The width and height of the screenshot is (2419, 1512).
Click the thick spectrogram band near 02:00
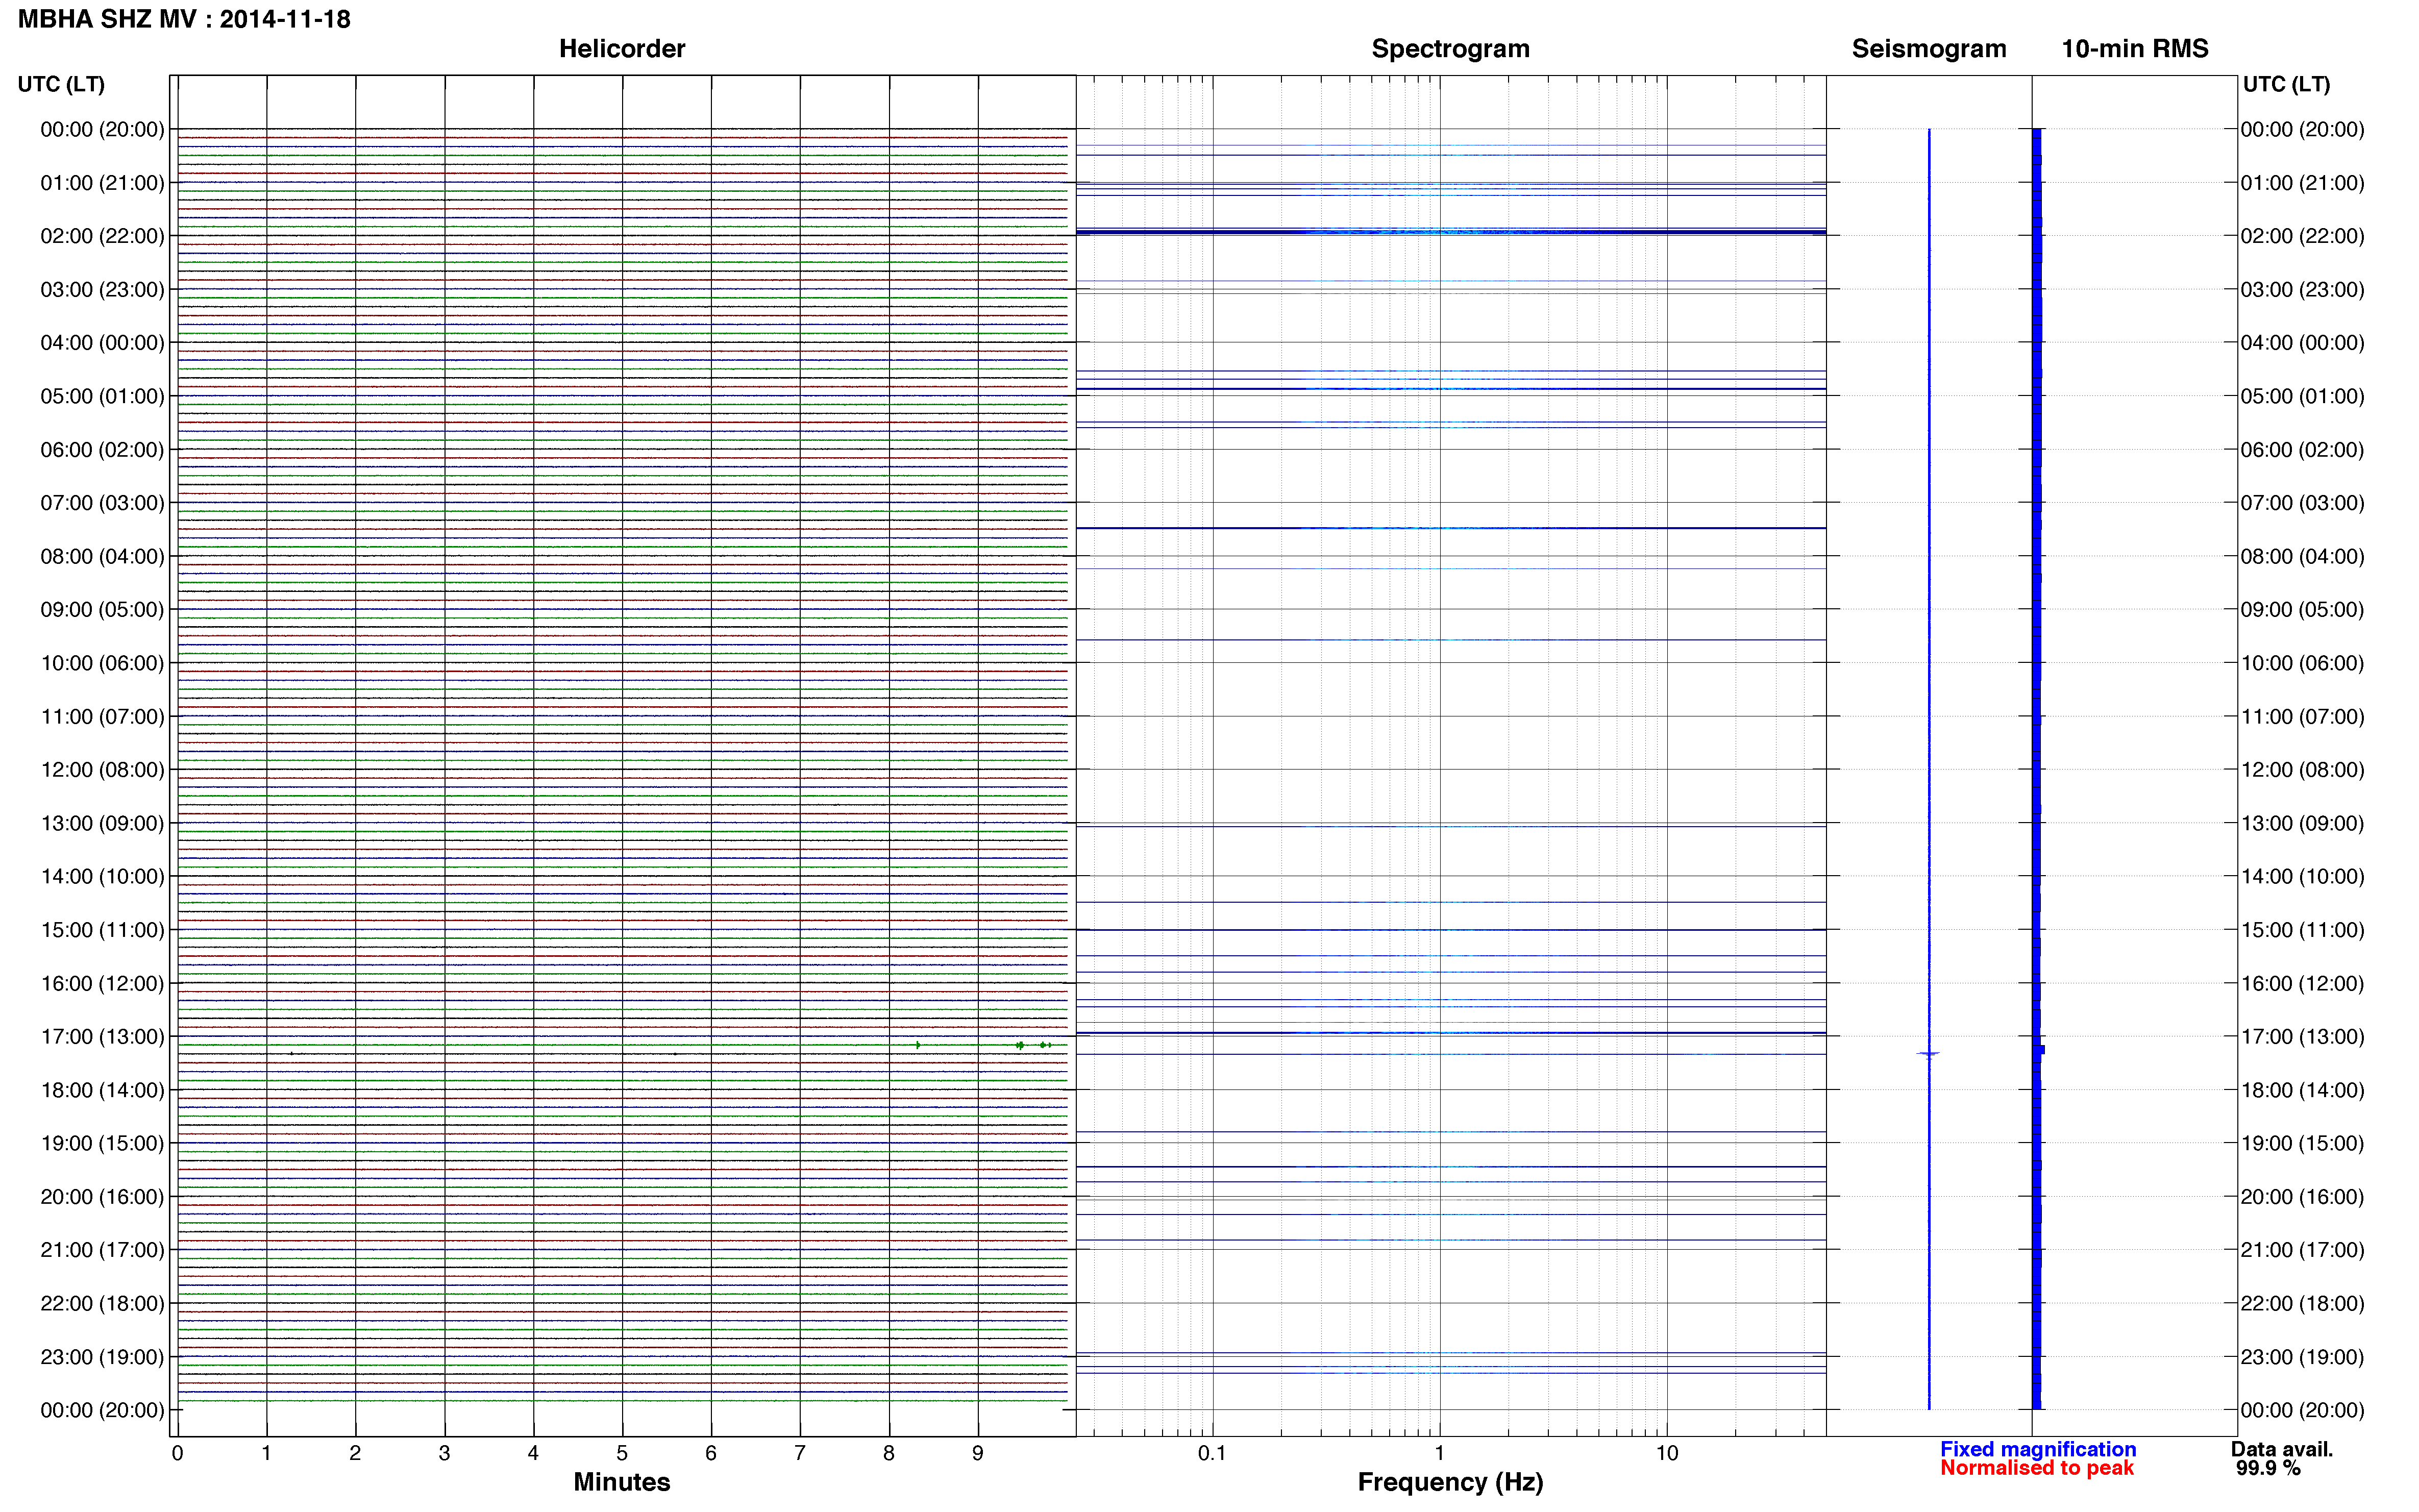(1451, 232)
